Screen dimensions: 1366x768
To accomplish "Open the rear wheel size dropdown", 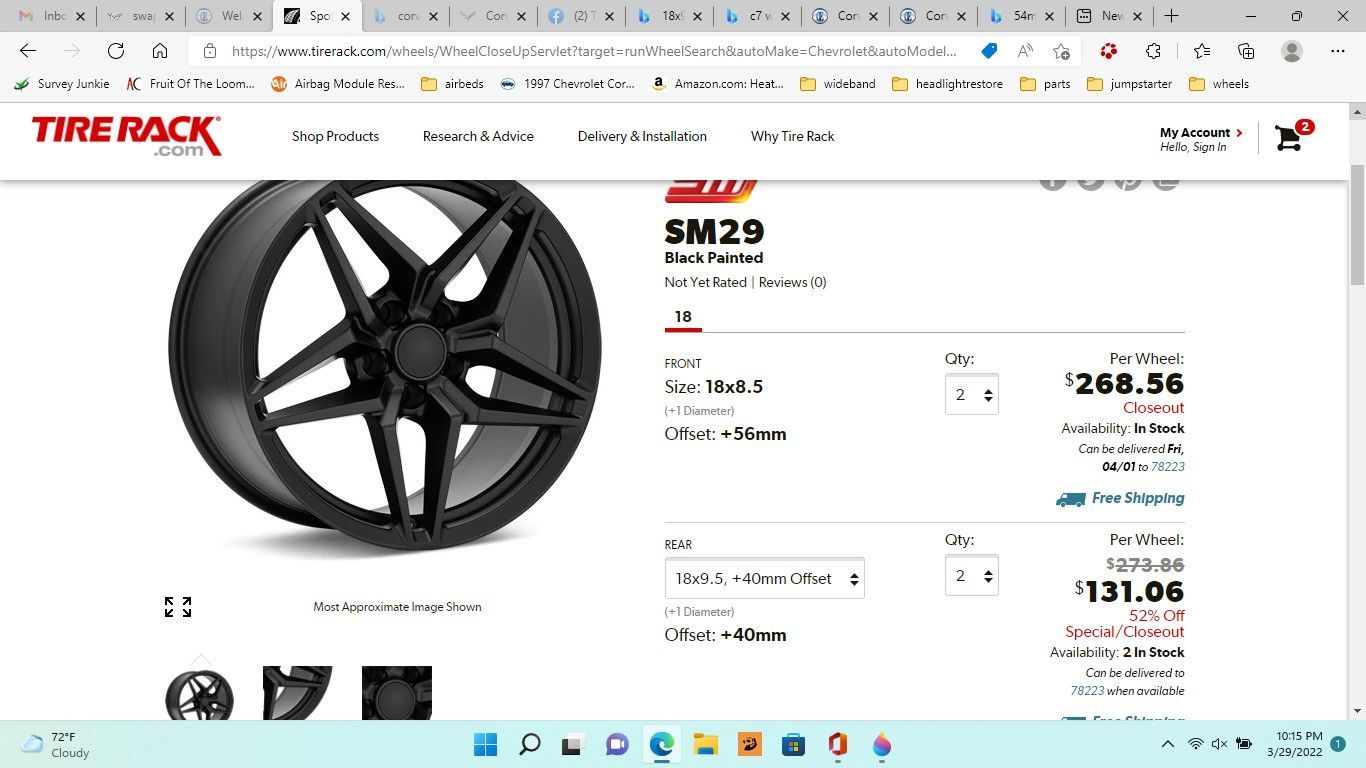I will click(x=765, y=579).
